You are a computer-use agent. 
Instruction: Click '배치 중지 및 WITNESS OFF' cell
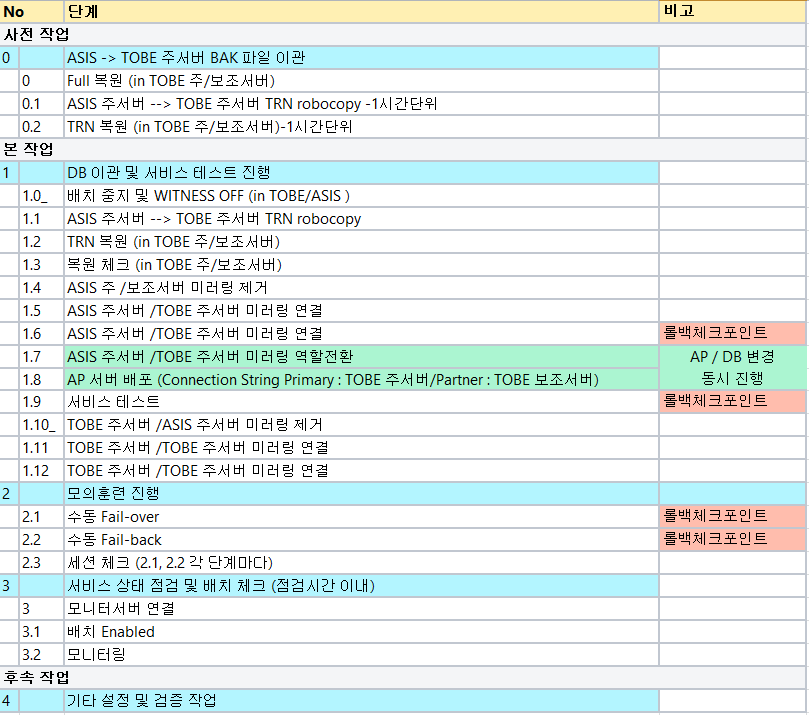tap(361, 196)
